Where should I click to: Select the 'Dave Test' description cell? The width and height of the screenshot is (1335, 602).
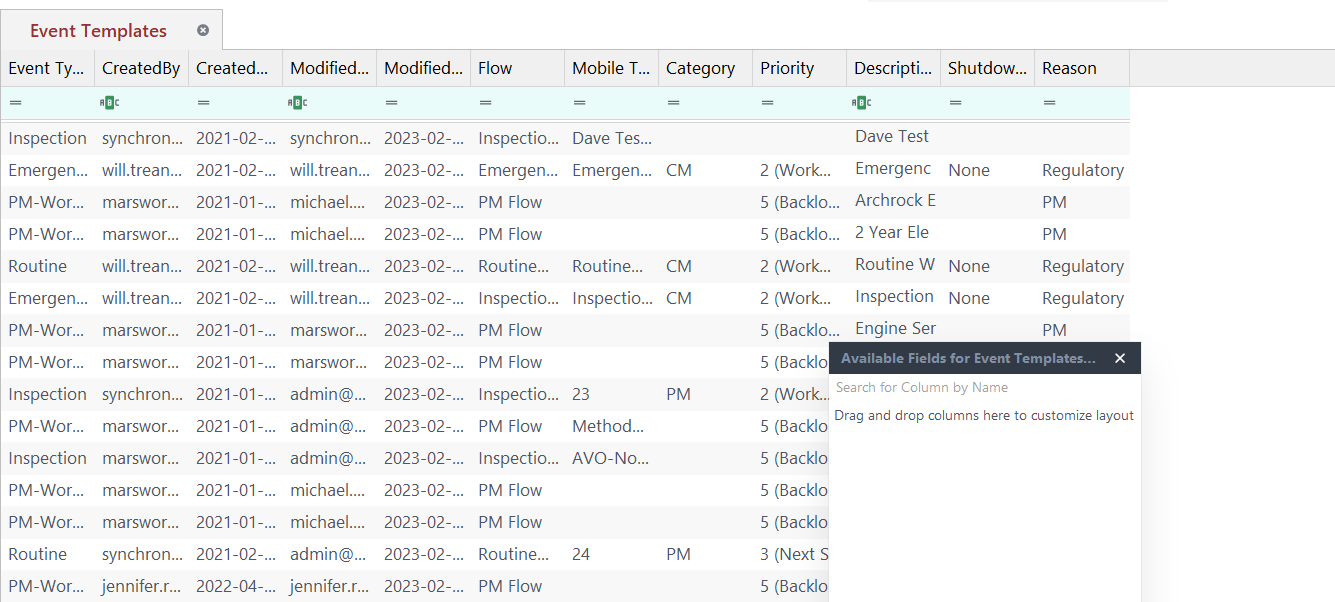pyautogui.click(x=893, y=137)
